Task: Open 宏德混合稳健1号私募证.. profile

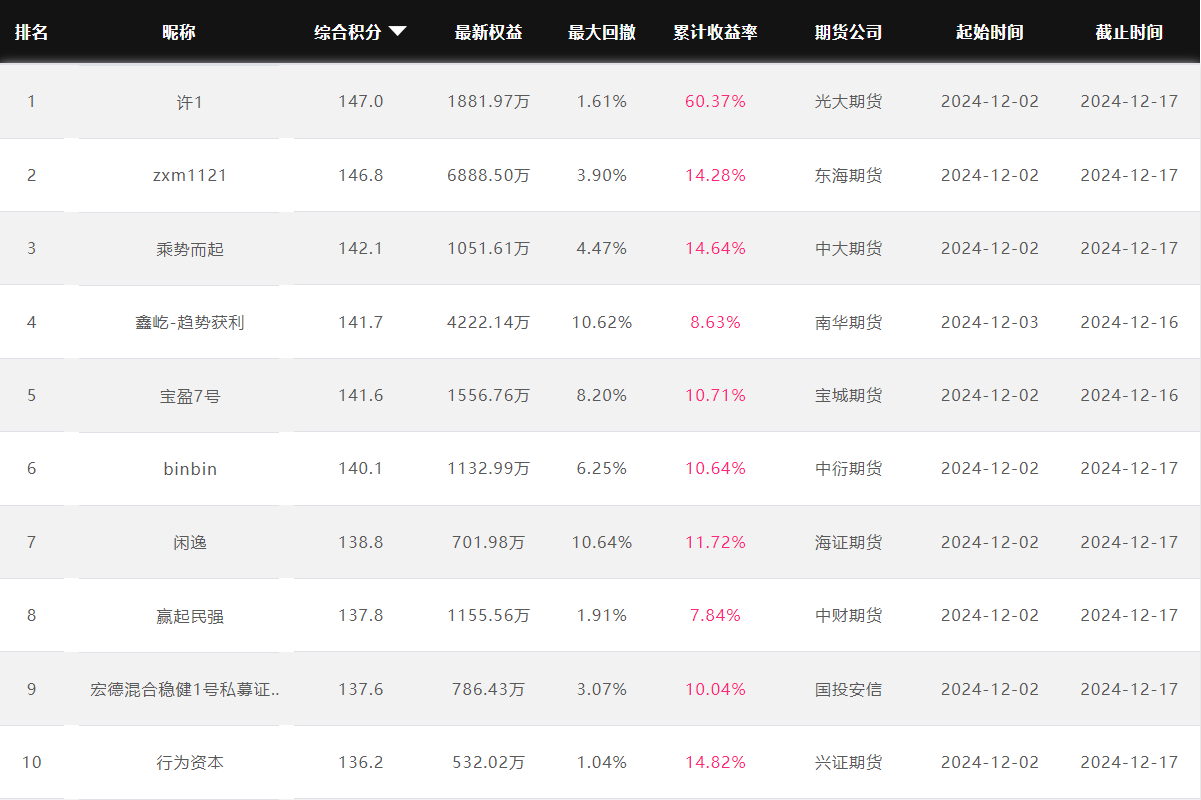Action: pos(185,690)
